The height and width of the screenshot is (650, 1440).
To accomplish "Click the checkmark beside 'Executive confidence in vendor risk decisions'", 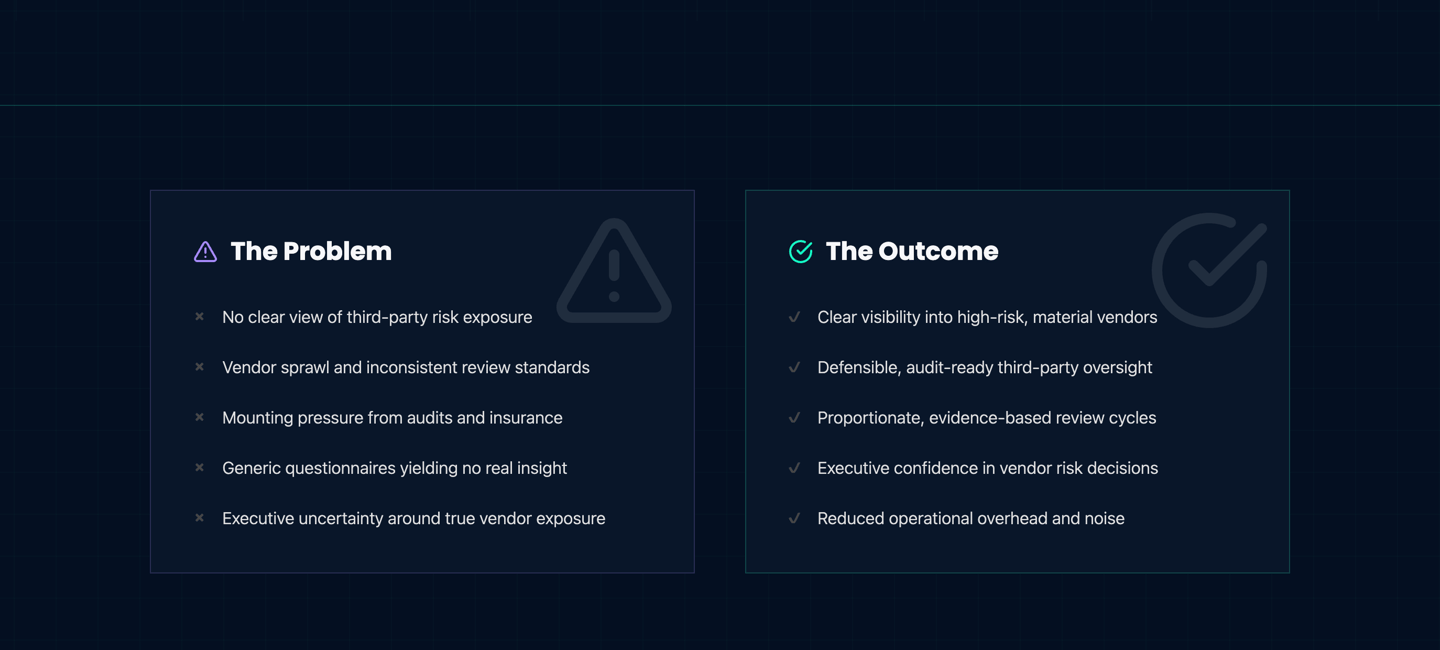I will click(794, 468).
